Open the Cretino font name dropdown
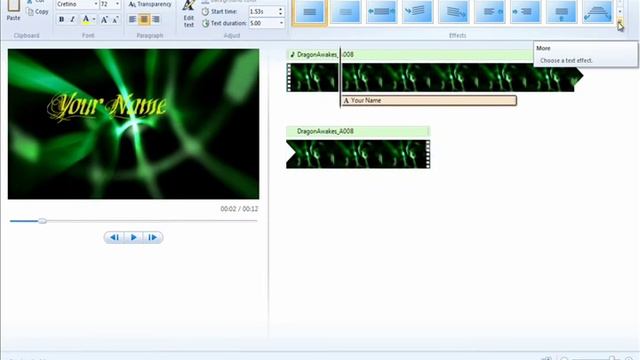The width and height of the screenshot is (640, 360). tap(96, 4)
